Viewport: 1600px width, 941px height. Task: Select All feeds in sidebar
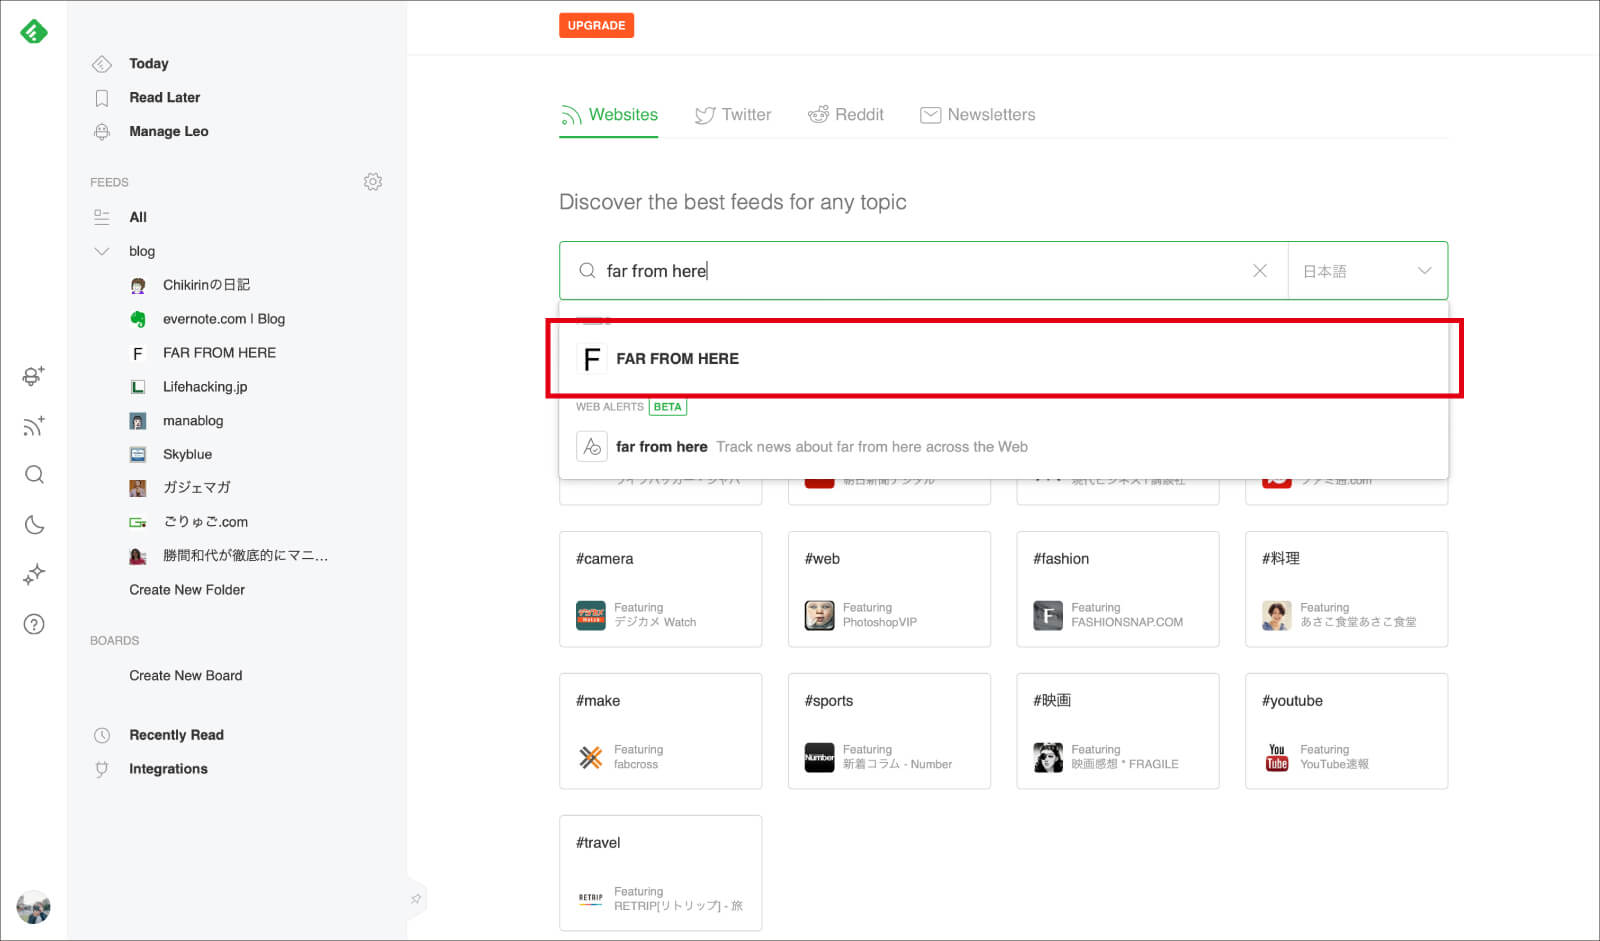click(138, 217)
